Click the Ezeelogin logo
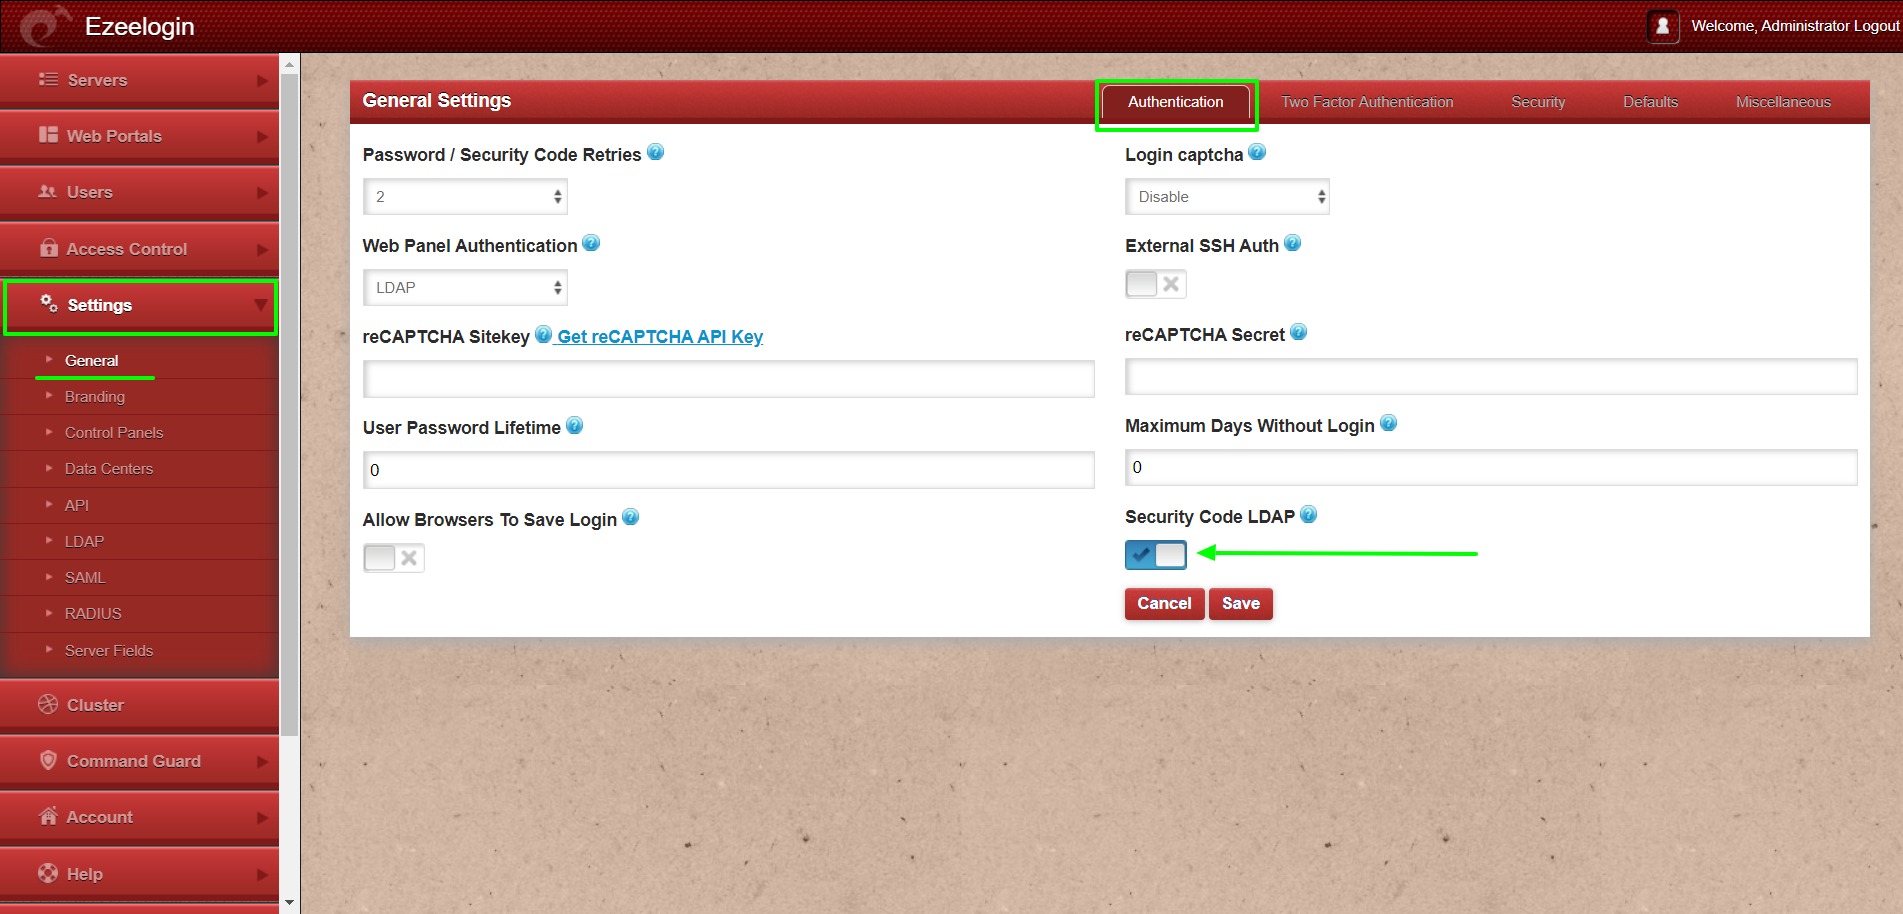1903x914 pixels. (45, 26)
